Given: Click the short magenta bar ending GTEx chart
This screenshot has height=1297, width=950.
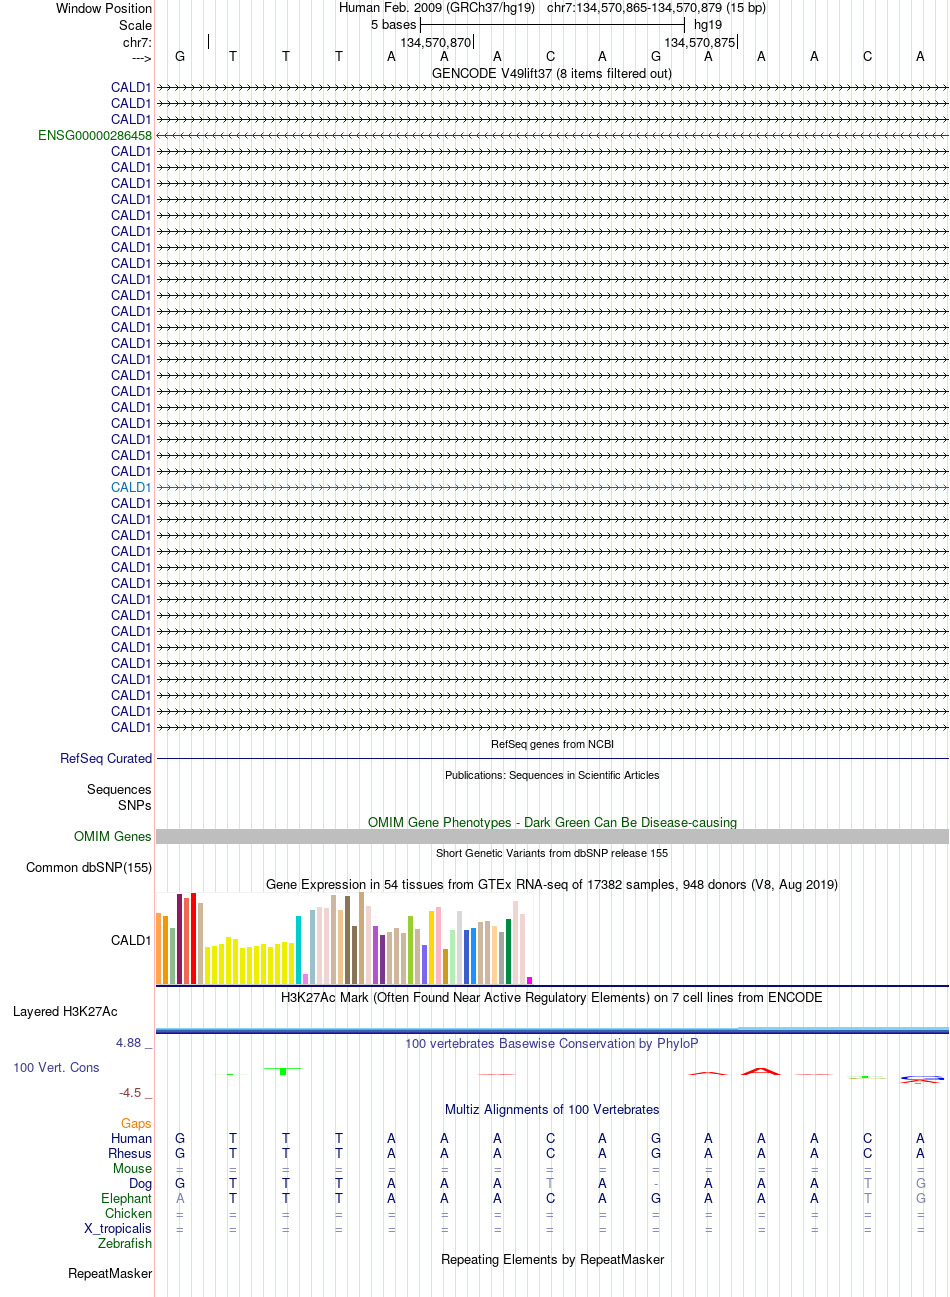Looking at the screenshot, I should 530,981.
